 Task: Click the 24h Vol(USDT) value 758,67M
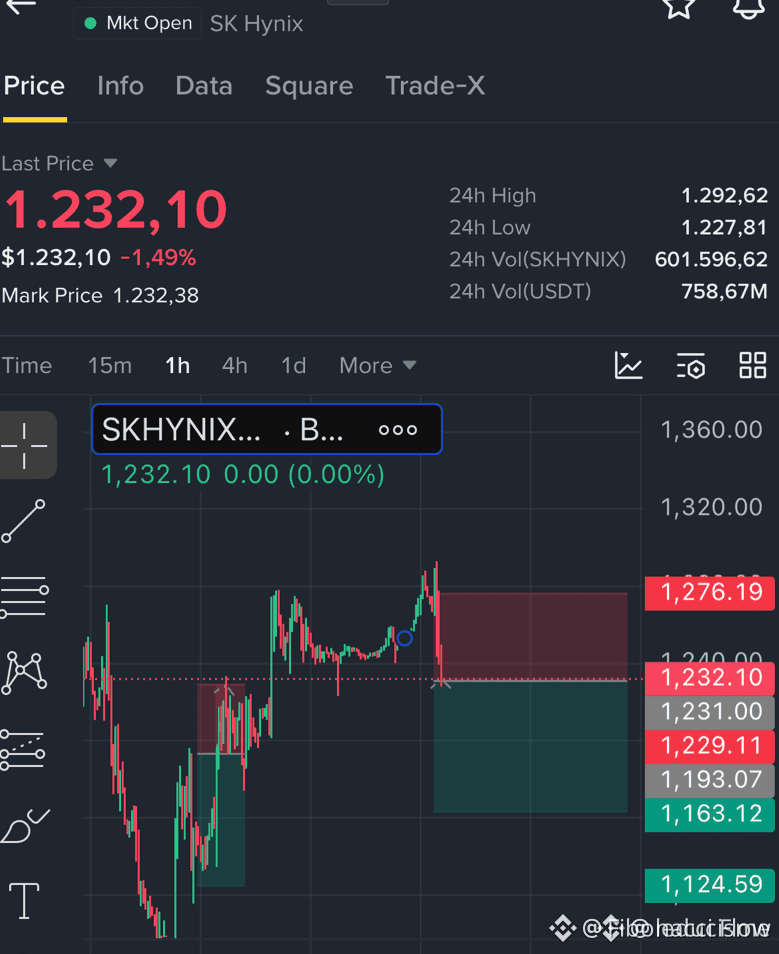point(724,291)
